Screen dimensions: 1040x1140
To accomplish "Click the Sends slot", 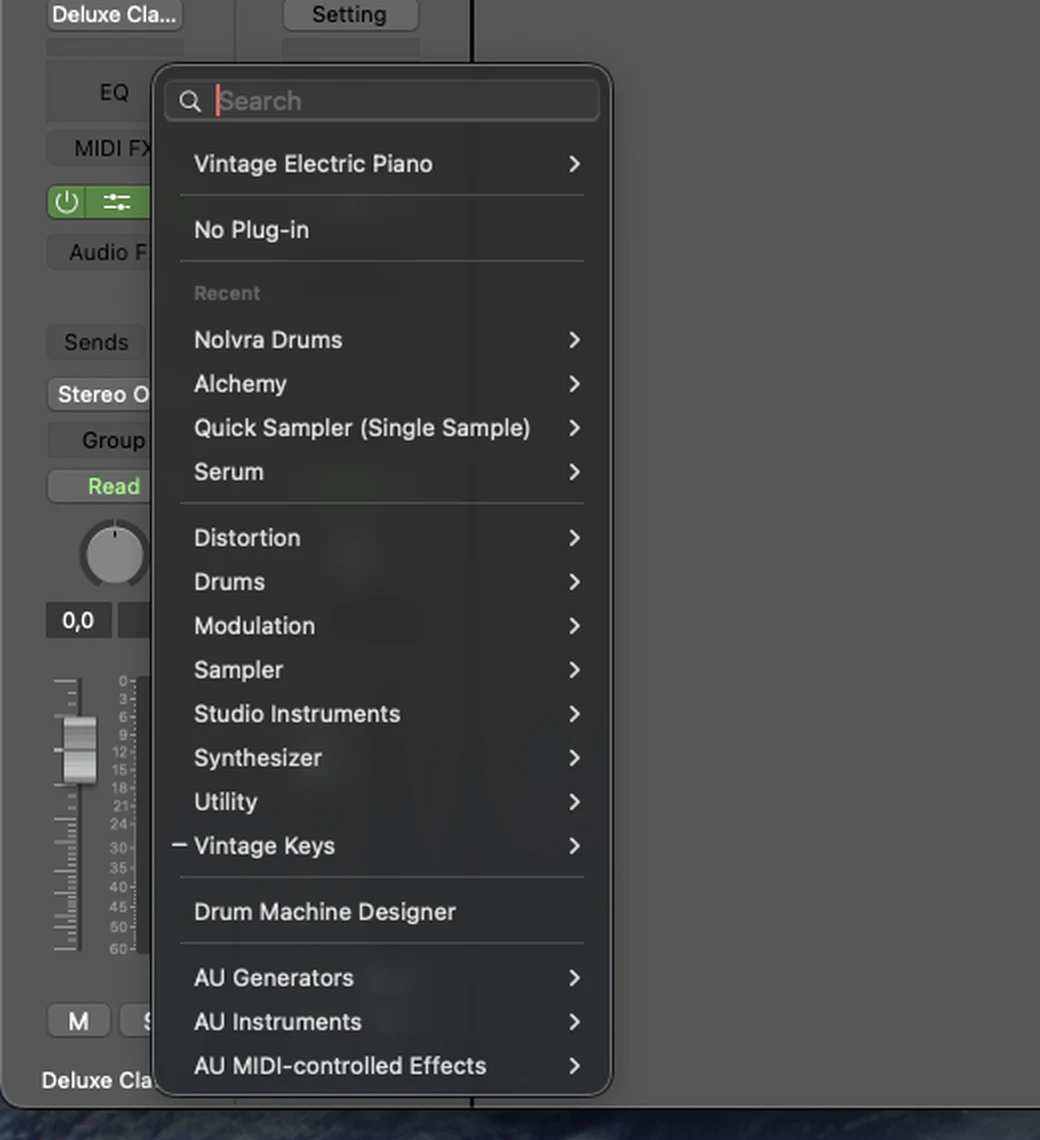I will click(95, 342).
